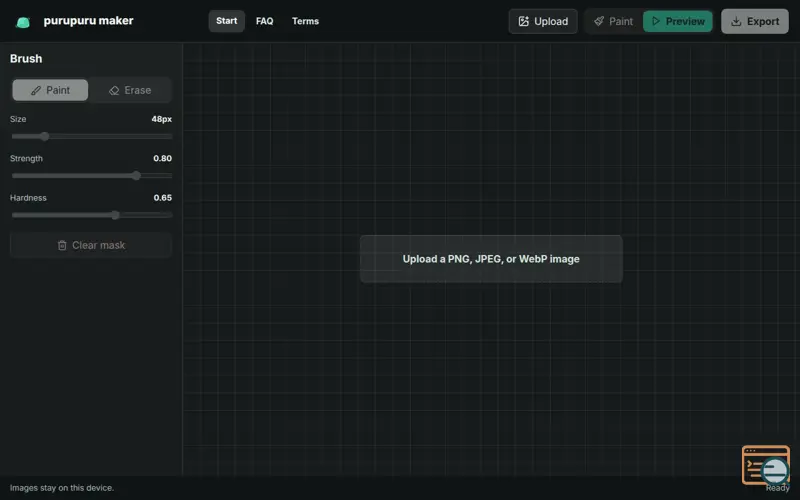
Task: Click the upload image drop area
Action: click(x=491, y=259)
